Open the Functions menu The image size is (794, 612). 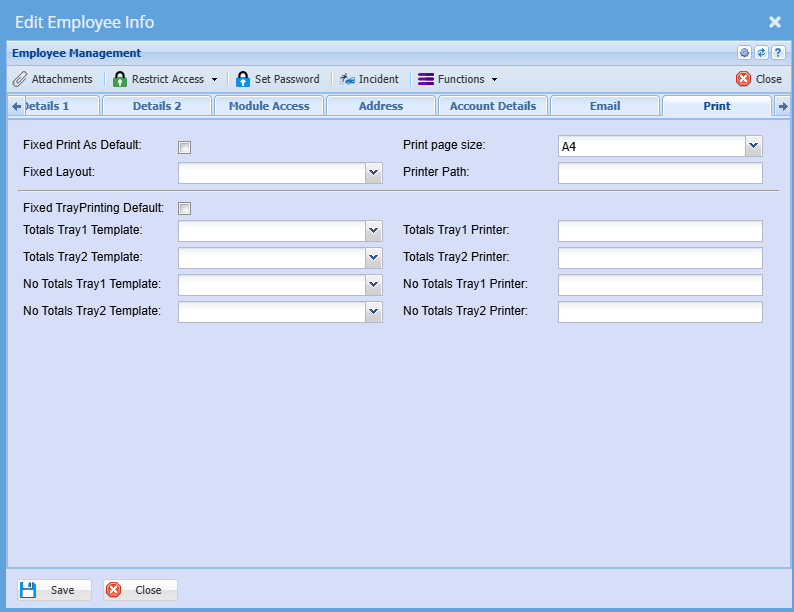click(457, 79)
